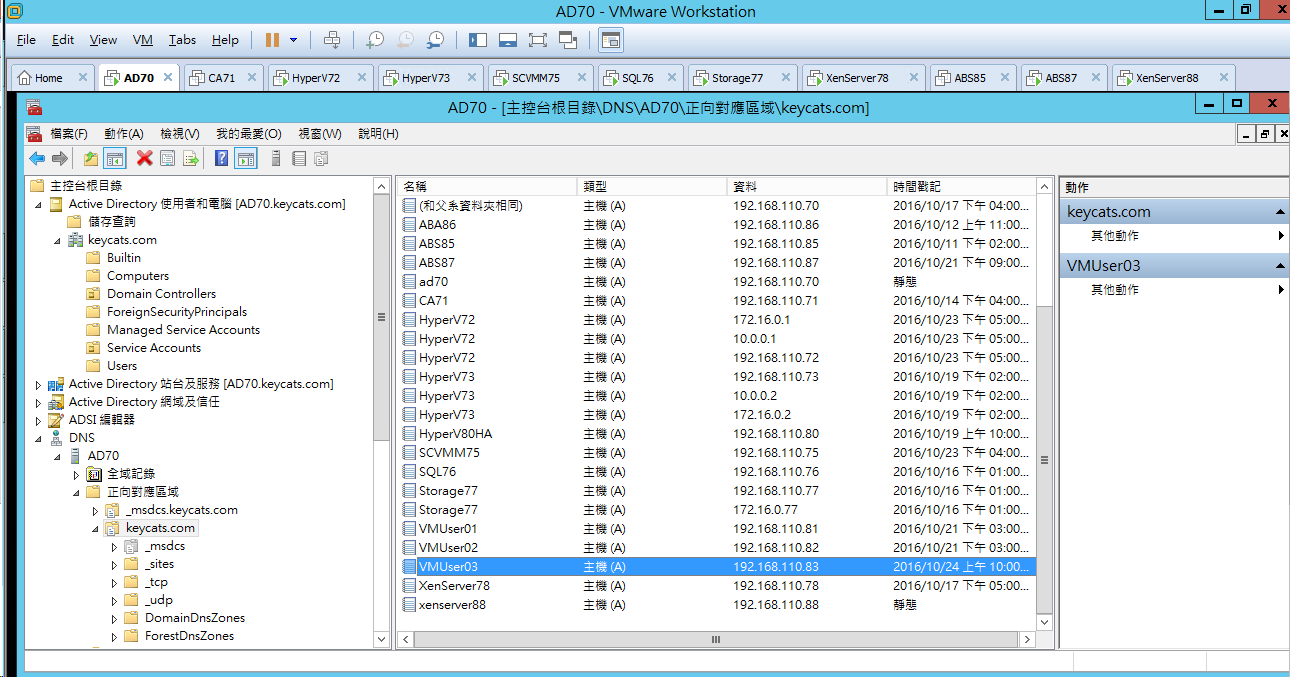Open the blue Help question mark icon
This screenshot has height=677, width=1290.
222,158
